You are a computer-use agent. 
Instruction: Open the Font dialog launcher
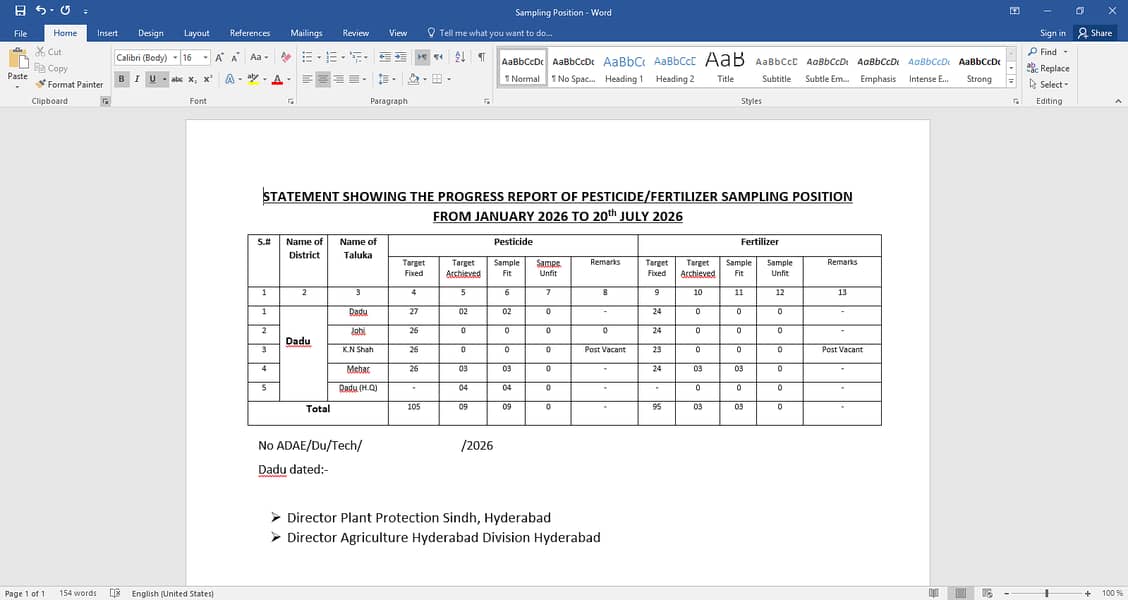(291, 101)
